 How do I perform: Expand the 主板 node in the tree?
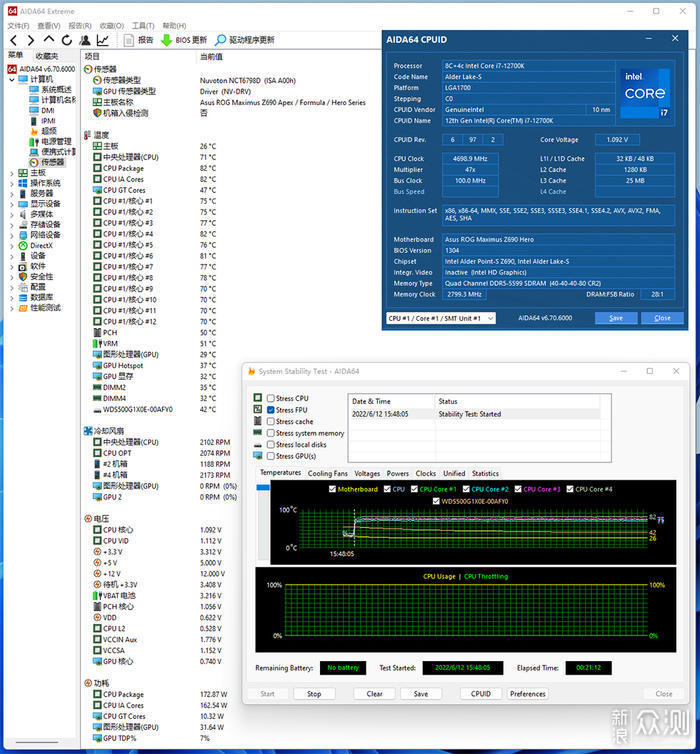pos(12,173)
